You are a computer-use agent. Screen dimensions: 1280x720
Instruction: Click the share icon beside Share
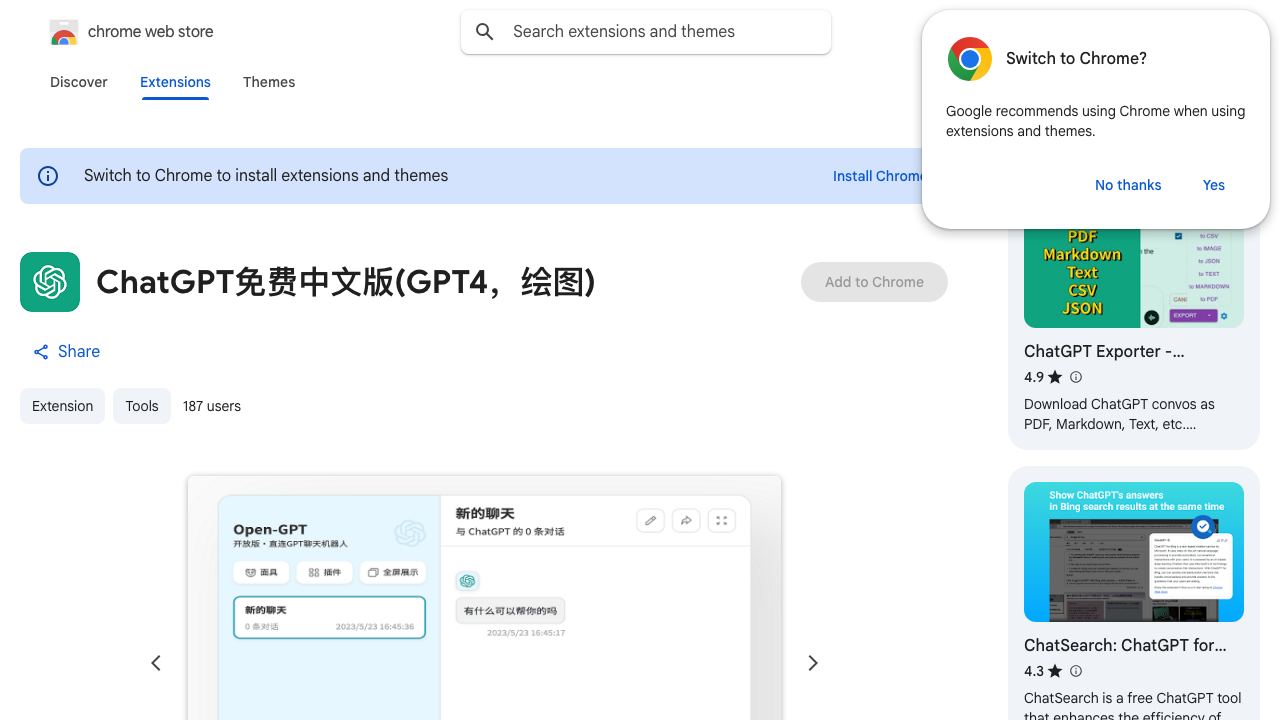coord(41,352)
